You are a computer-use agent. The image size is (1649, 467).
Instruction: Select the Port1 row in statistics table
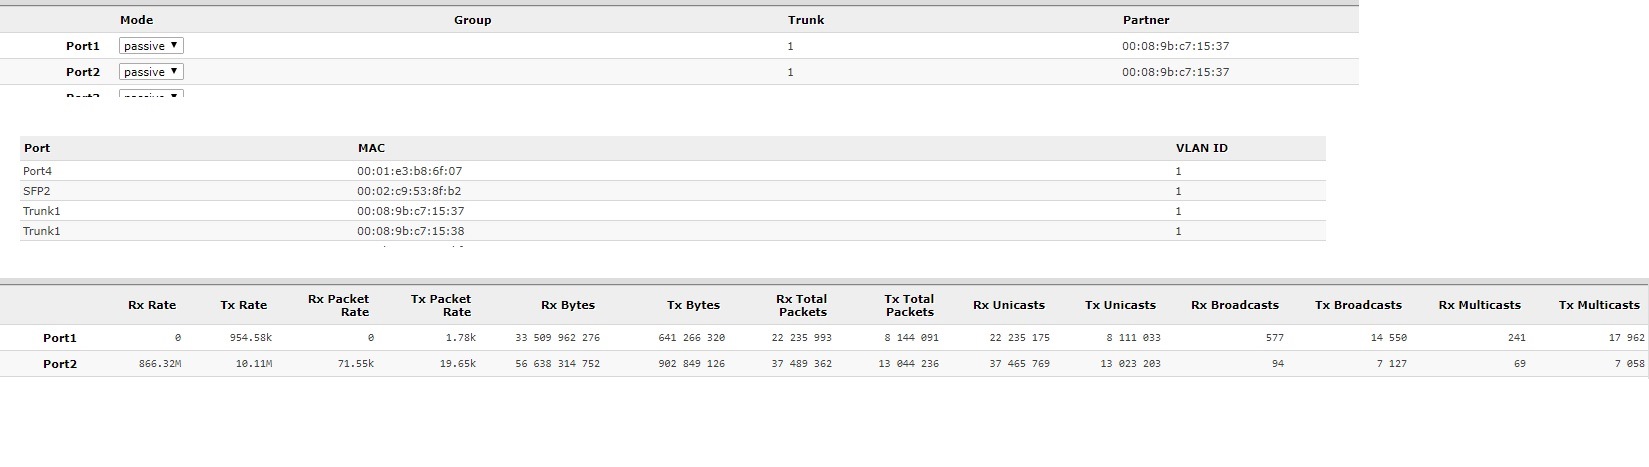[824, 338]
